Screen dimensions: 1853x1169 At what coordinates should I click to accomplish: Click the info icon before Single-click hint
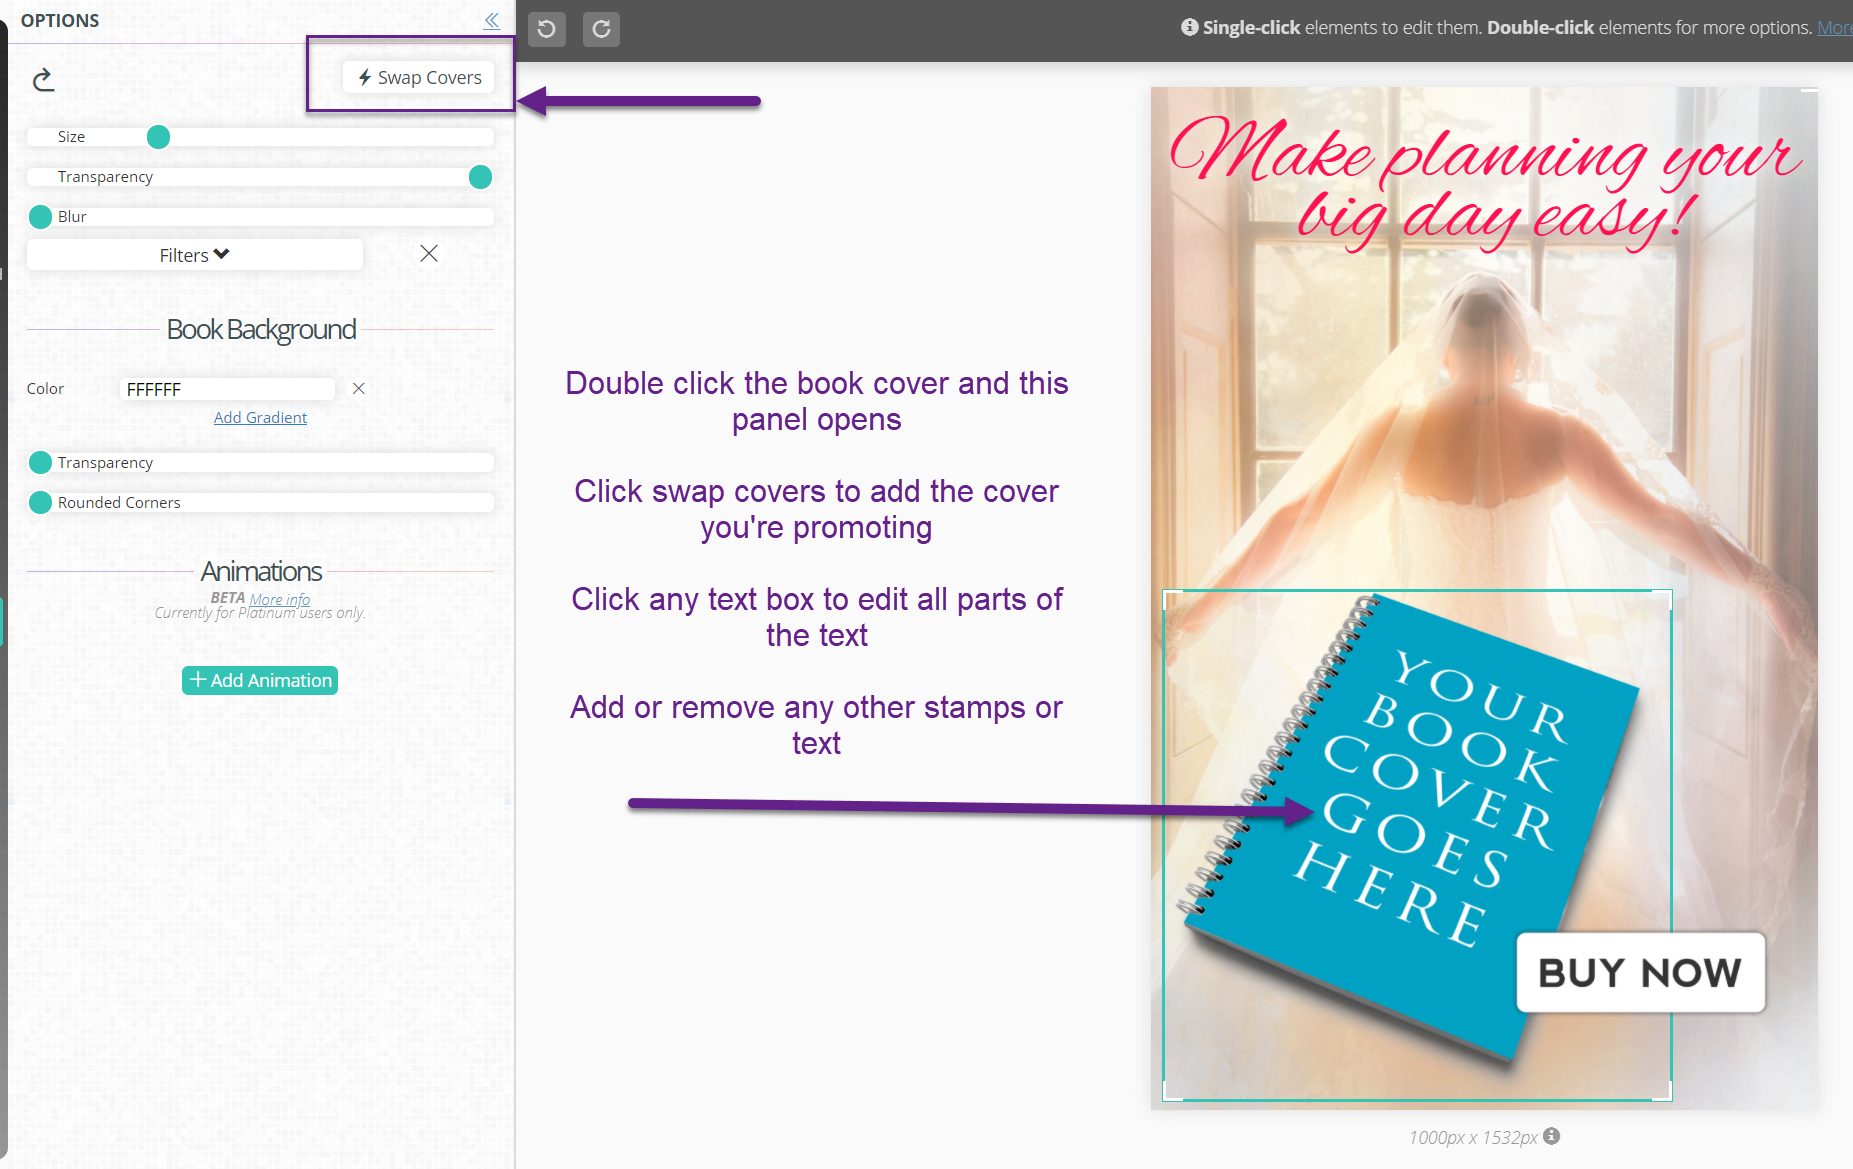point(1189,27)
